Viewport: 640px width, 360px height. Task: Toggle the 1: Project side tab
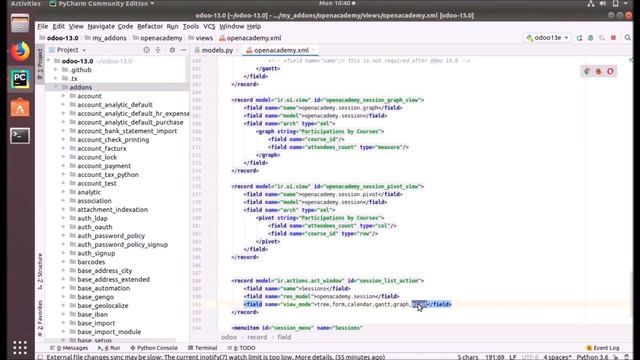click(x=40, y=64)
